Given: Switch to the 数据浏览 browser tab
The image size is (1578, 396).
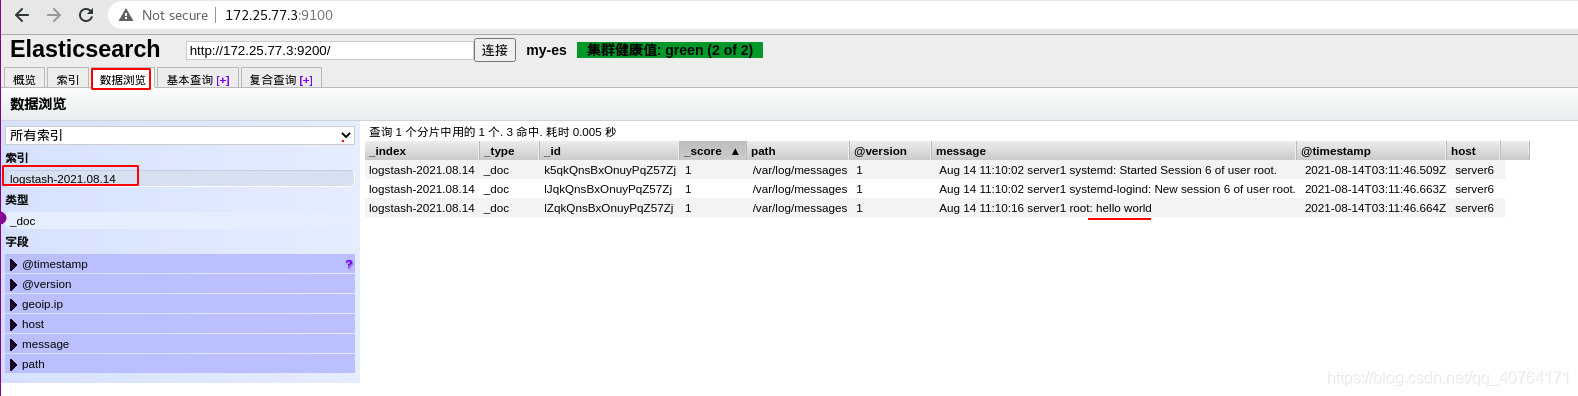Looking at the screenshot, I should [122, 79].
